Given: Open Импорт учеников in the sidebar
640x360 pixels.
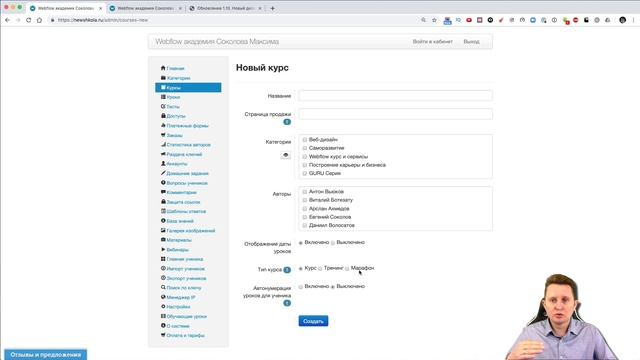Looking at the screenshot, I should click(186, 269).
